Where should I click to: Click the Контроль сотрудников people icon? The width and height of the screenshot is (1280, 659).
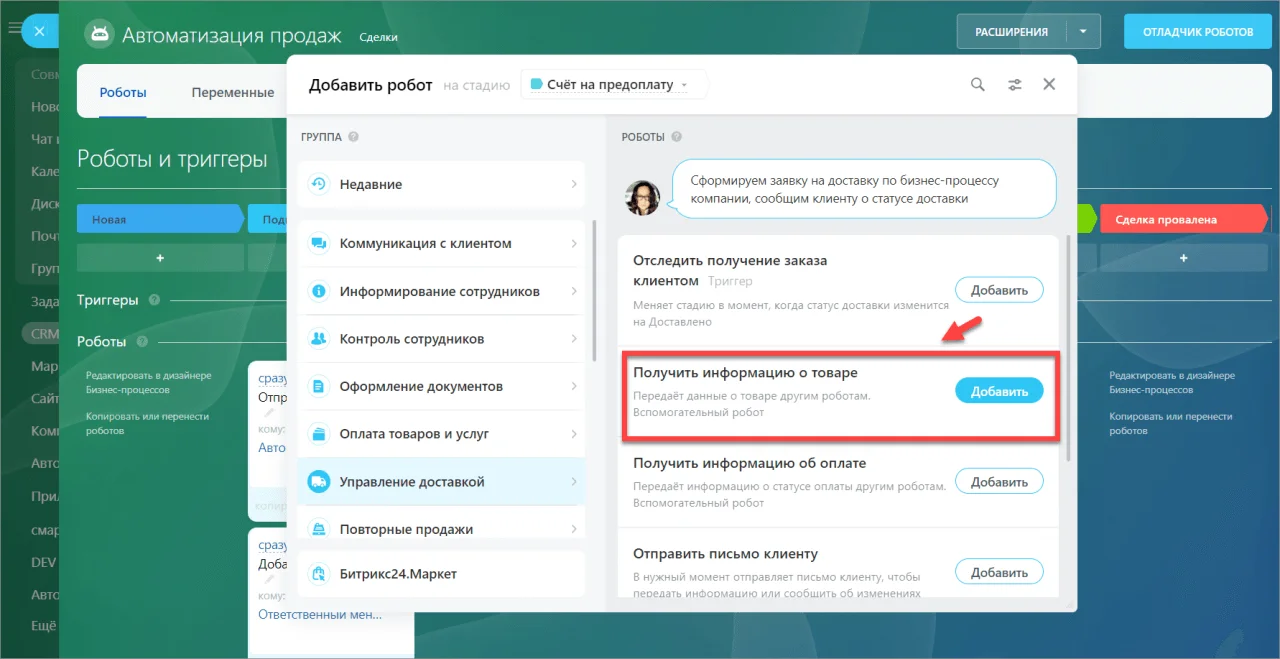tap(319, 339)
